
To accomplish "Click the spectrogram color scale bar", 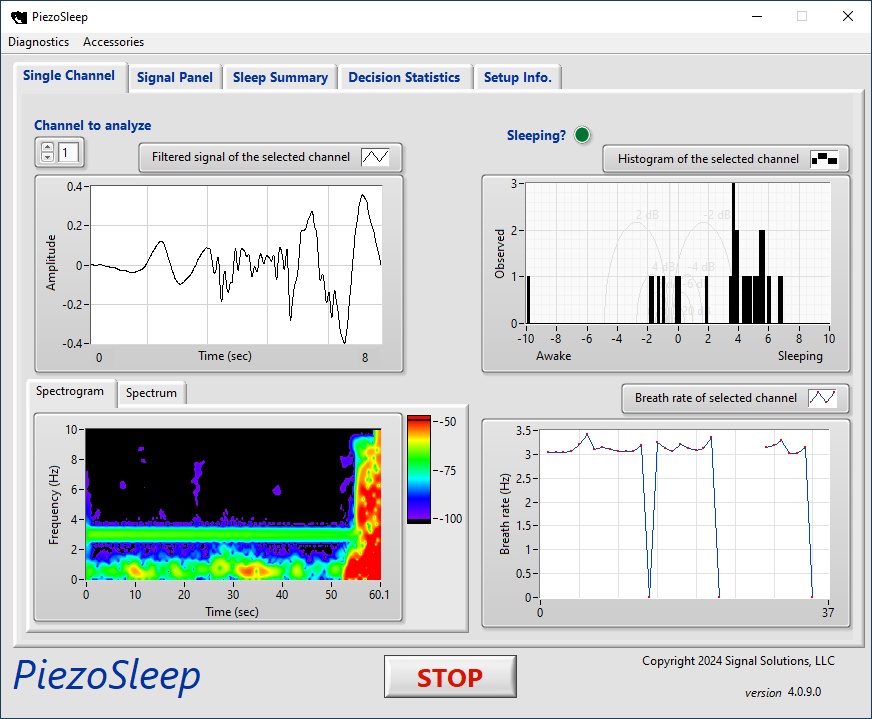I will pos(418,469).
